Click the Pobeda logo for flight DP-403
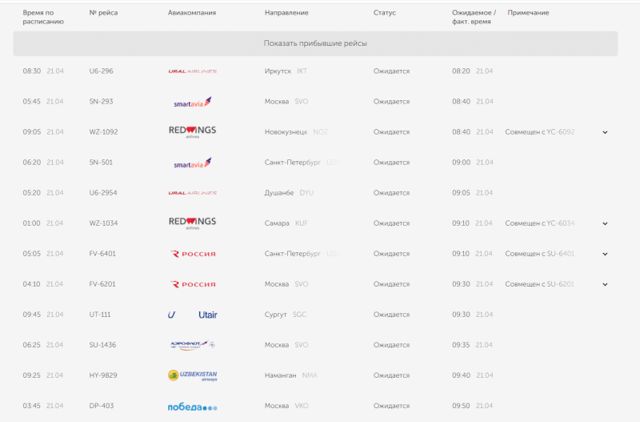Image resolution: width=640 pixels, height=422 pixels. point(192,406)
